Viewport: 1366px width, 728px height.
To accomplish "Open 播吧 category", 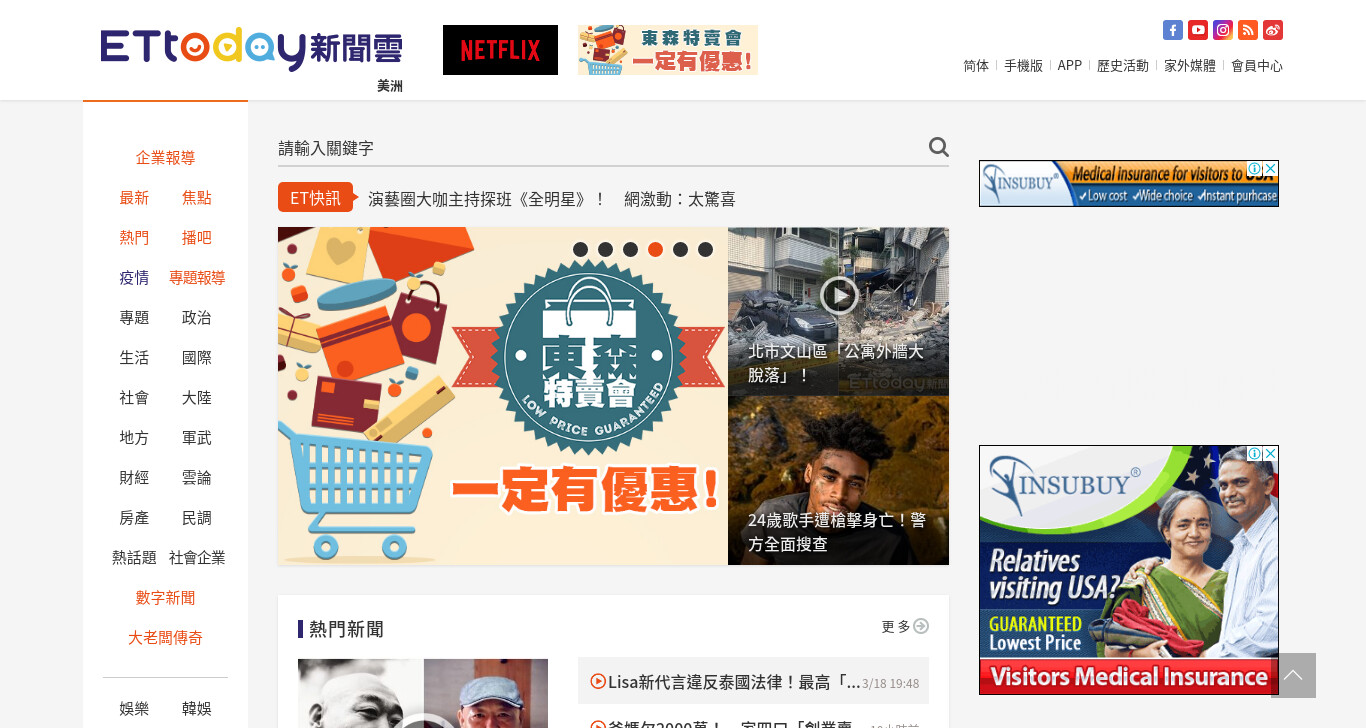I will (x=197, y=238).
